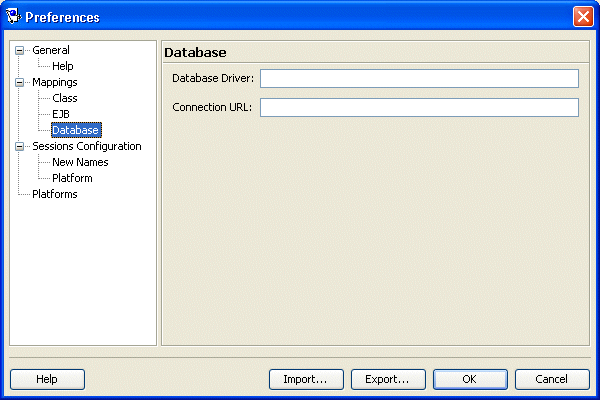
Task: Click the Connection URL label
Action: click(212, 108)
